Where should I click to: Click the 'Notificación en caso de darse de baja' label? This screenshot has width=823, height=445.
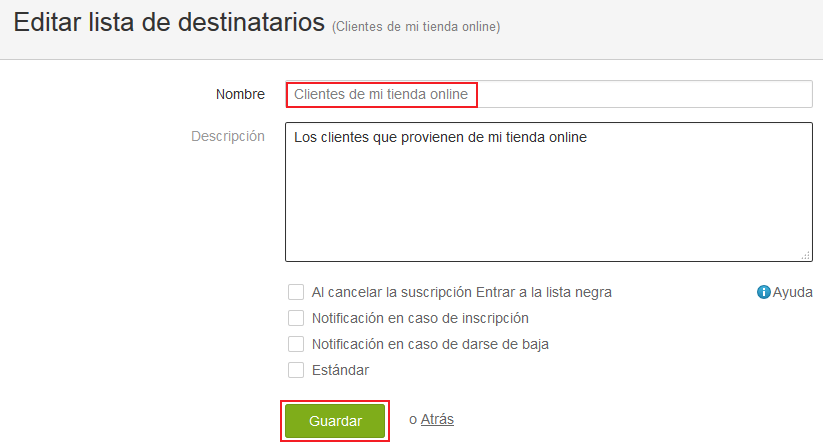point(430,344)
